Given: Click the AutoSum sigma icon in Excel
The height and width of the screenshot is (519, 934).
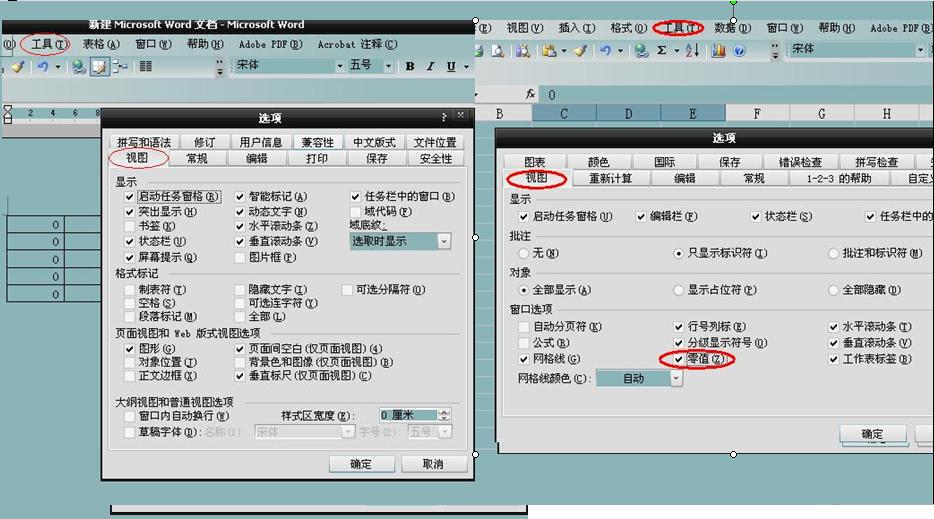Looking at the screenshot, I should click(x=662, y=50).
